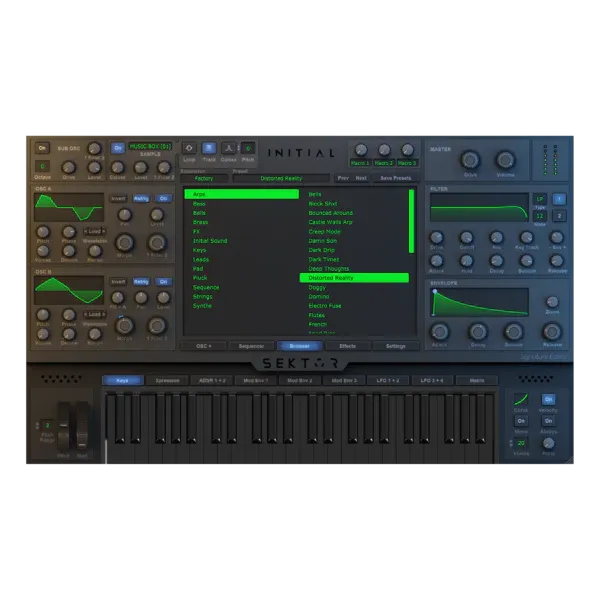Change the Pitch Range stepper value
Image resolution: width=600 pixels, height=600 pixels.
click(47, 426)
